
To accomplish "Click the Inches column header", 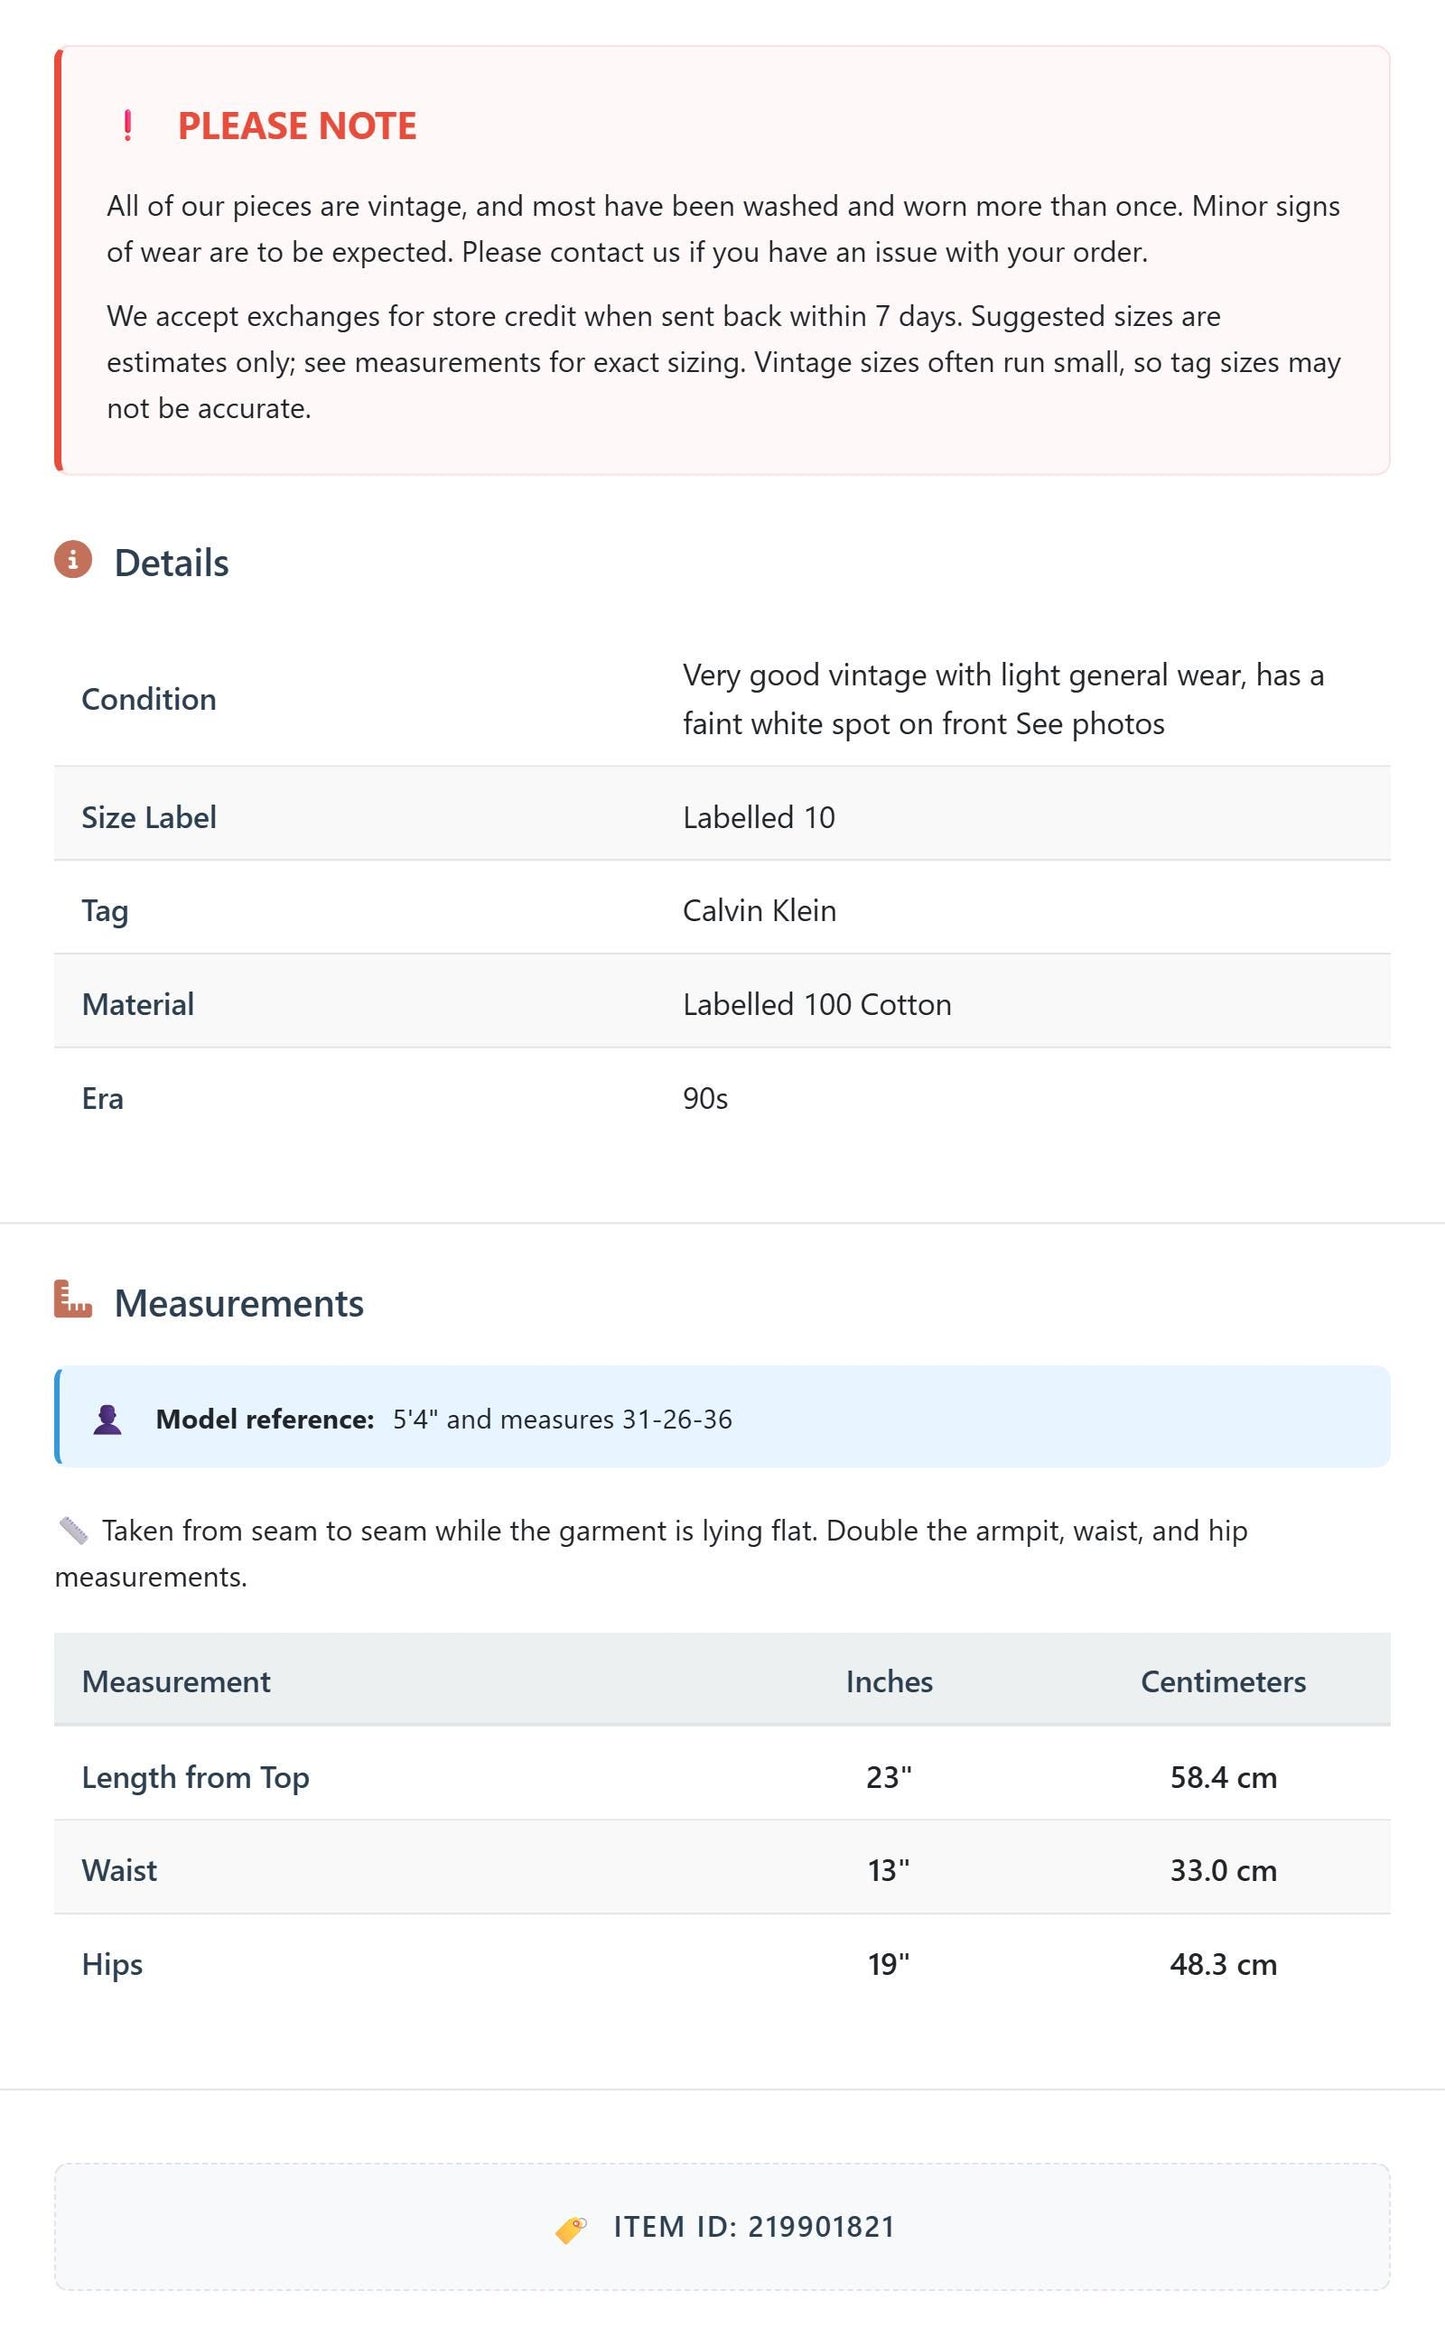I will click(889, 1681).
